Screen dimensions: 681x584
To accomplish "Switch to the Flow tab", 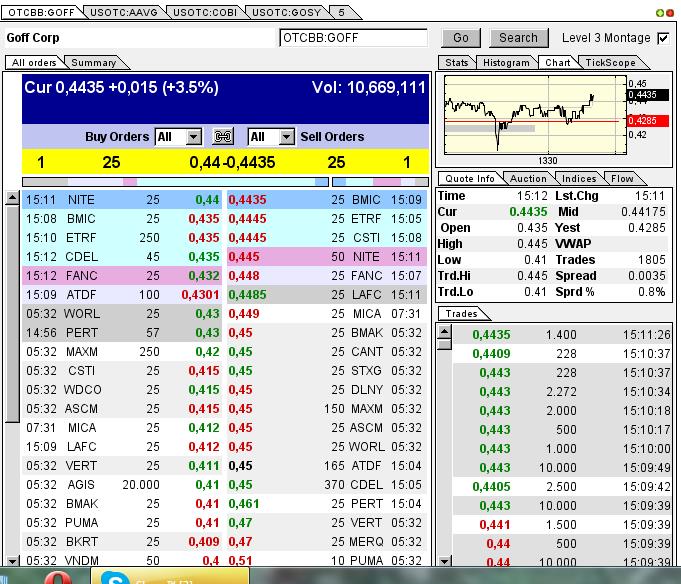I will tap(622, 178).
